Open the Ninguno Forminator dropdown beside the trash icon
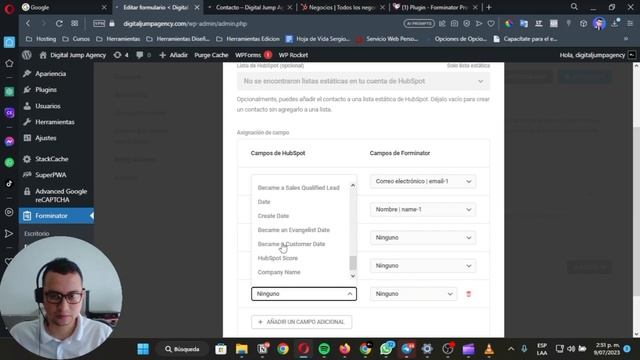Image resolution: width=640 pixels, height=360 pixels. tap(413, 294)
